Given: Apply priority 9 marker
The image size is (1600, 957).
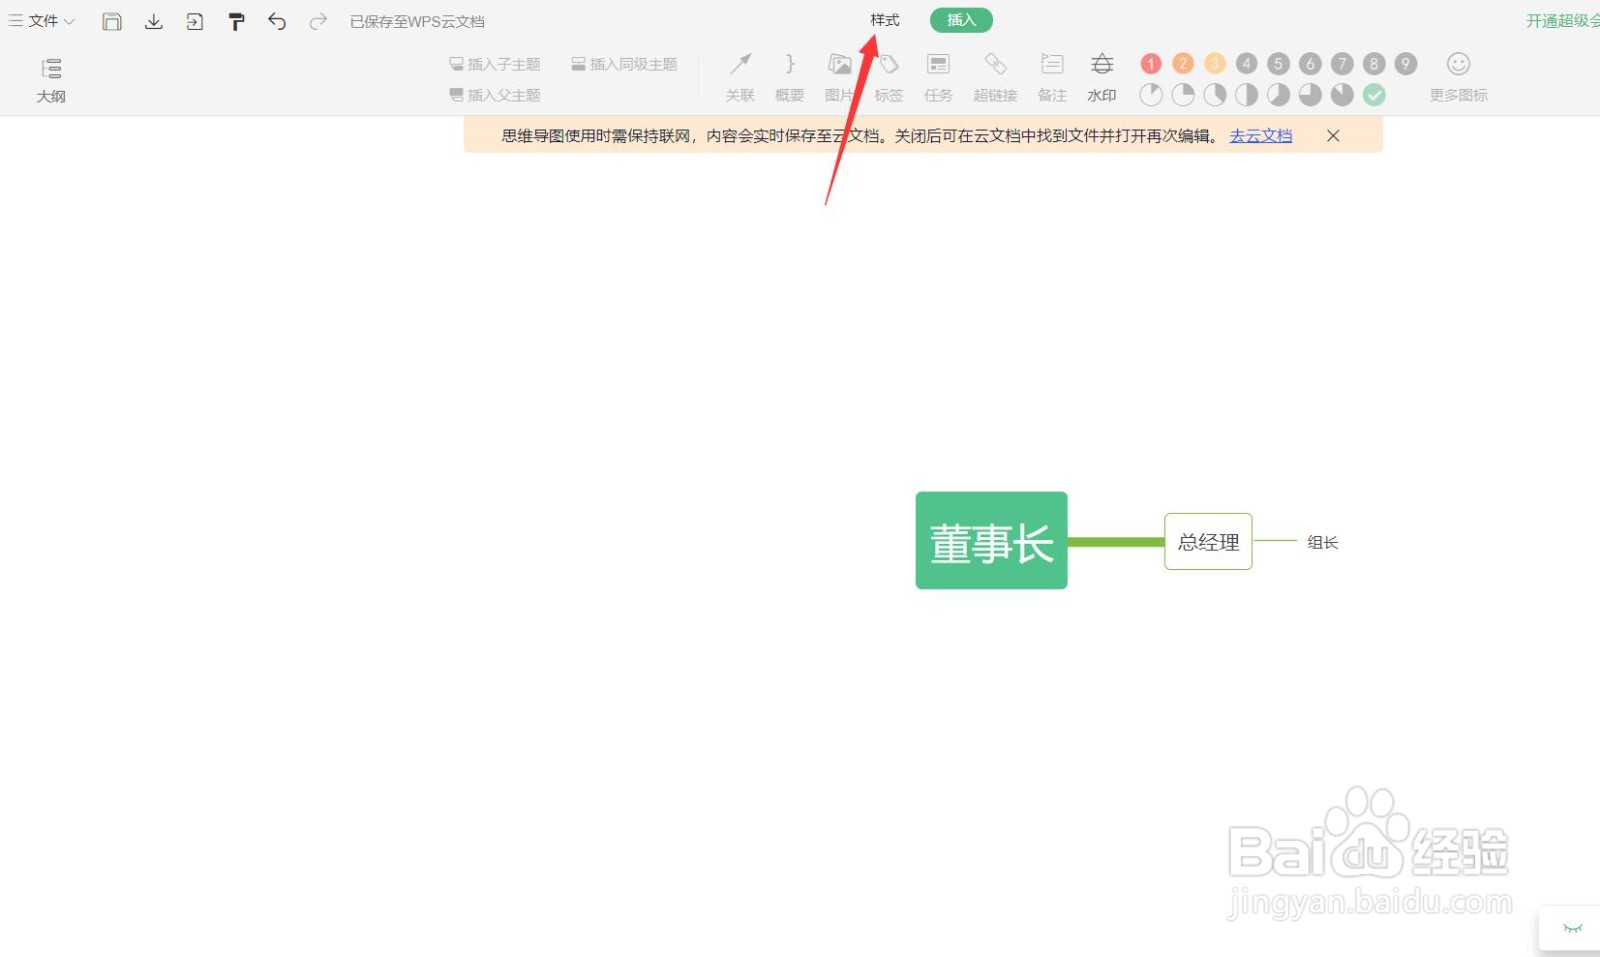Looking at the screenshot, I should point(1406,64).
